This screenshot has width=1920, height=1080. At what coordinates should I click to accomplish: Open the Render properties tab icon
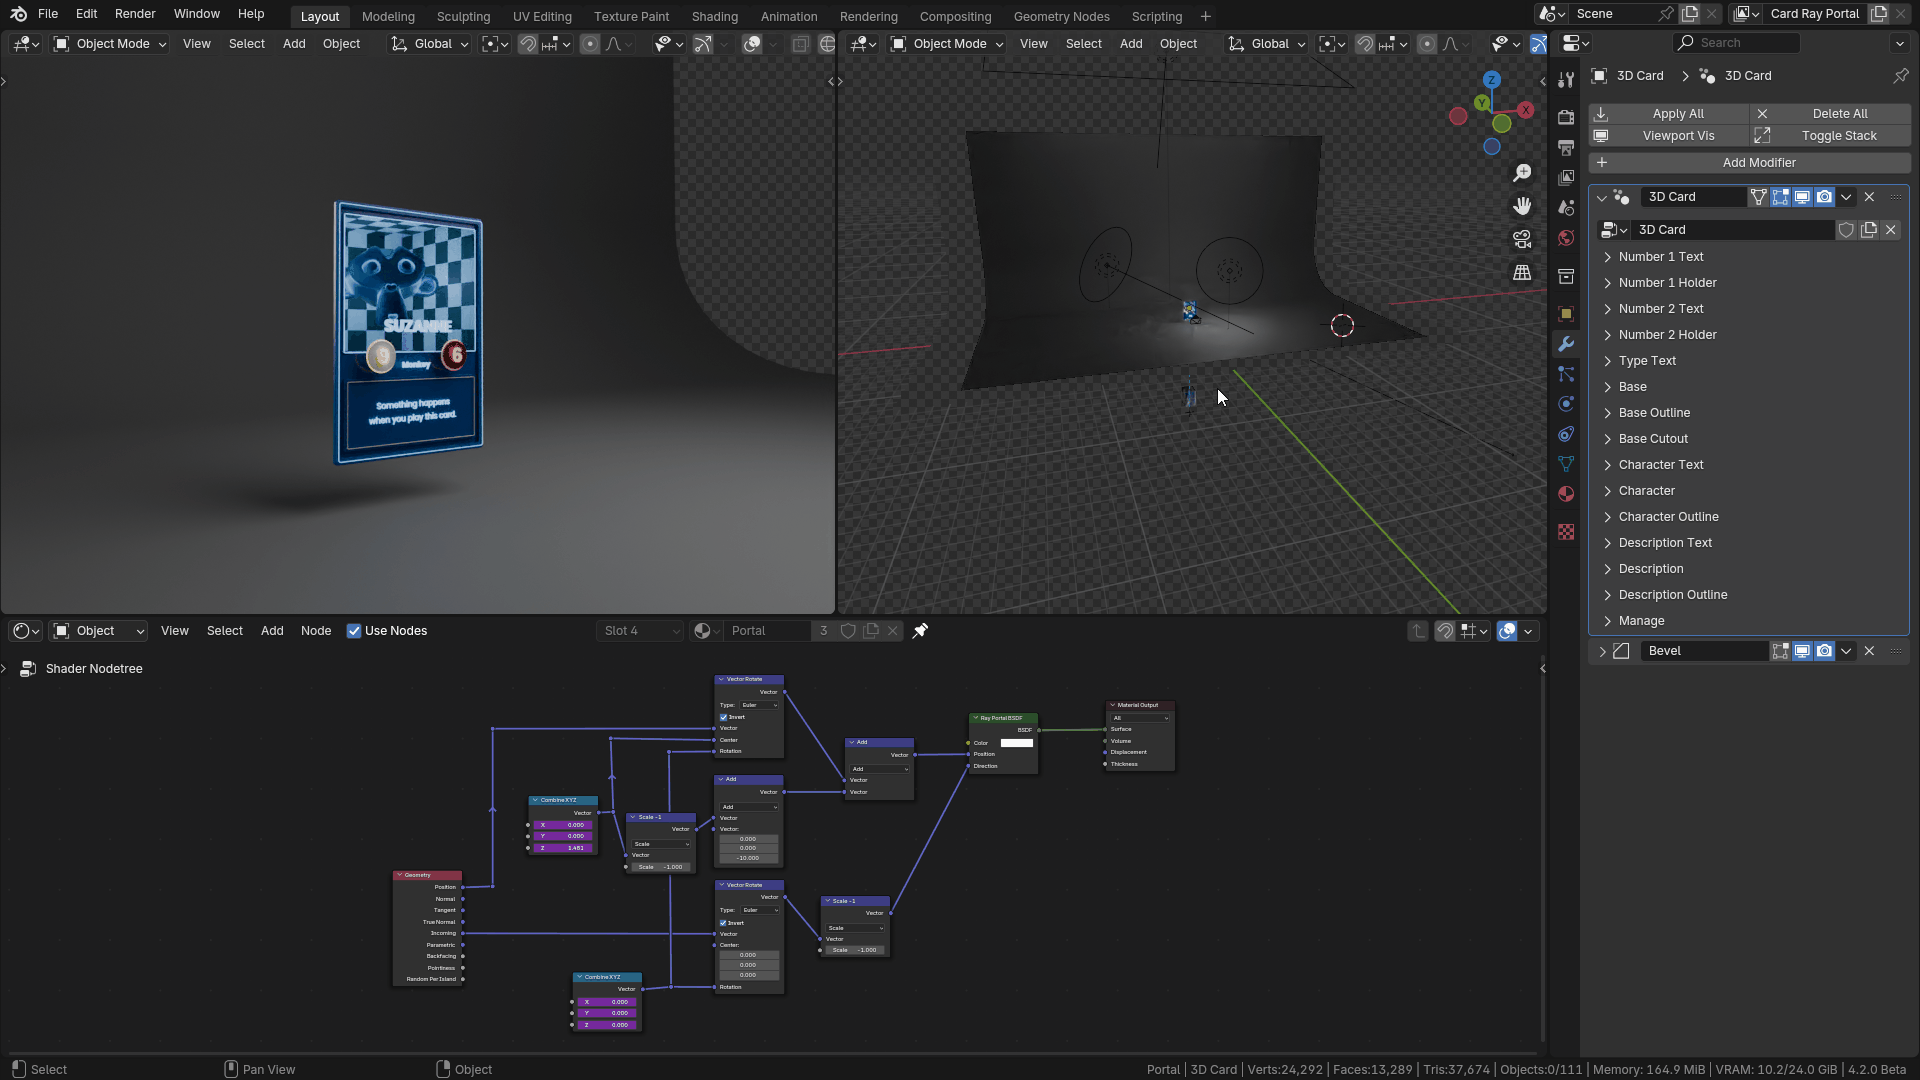(1566, 117)
